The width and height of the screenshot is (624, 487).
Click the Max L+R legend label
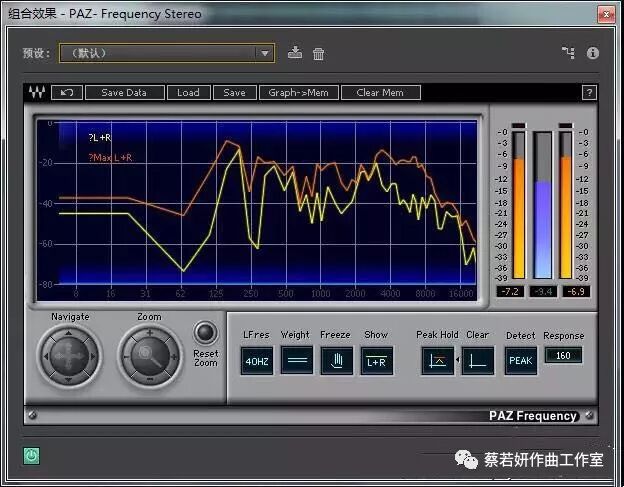[110, 158]
